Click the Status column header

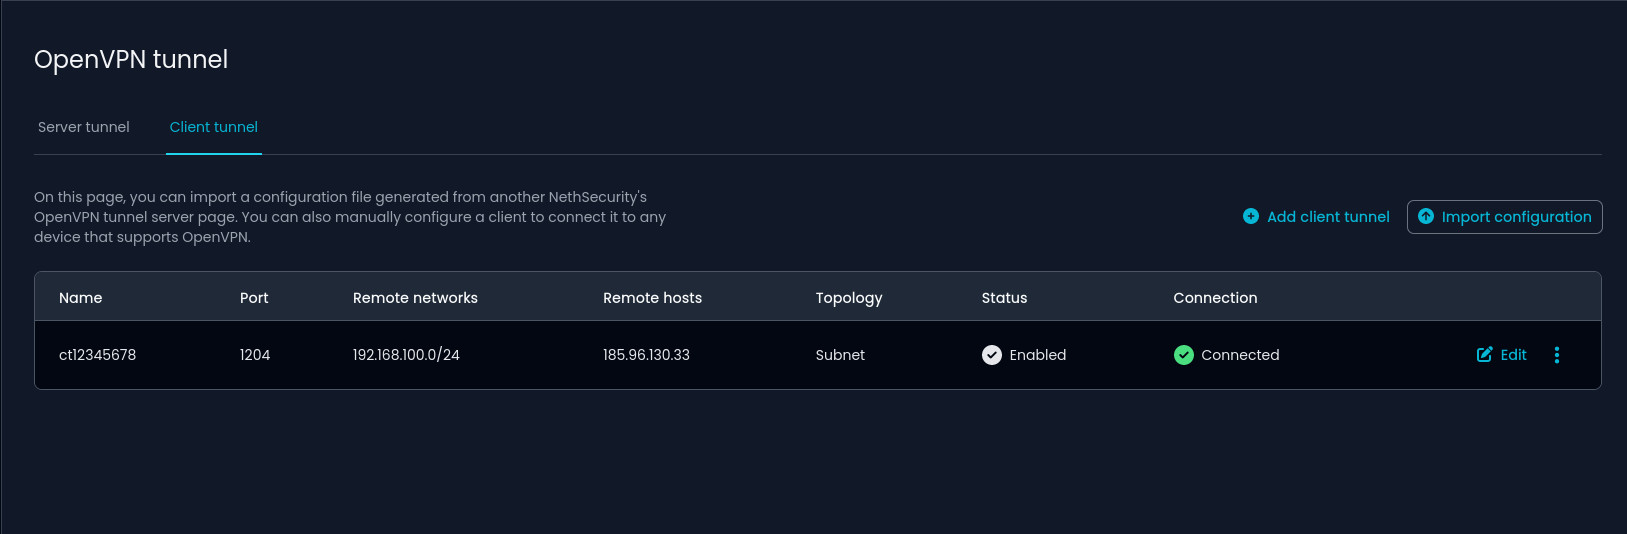[1004, 298]
